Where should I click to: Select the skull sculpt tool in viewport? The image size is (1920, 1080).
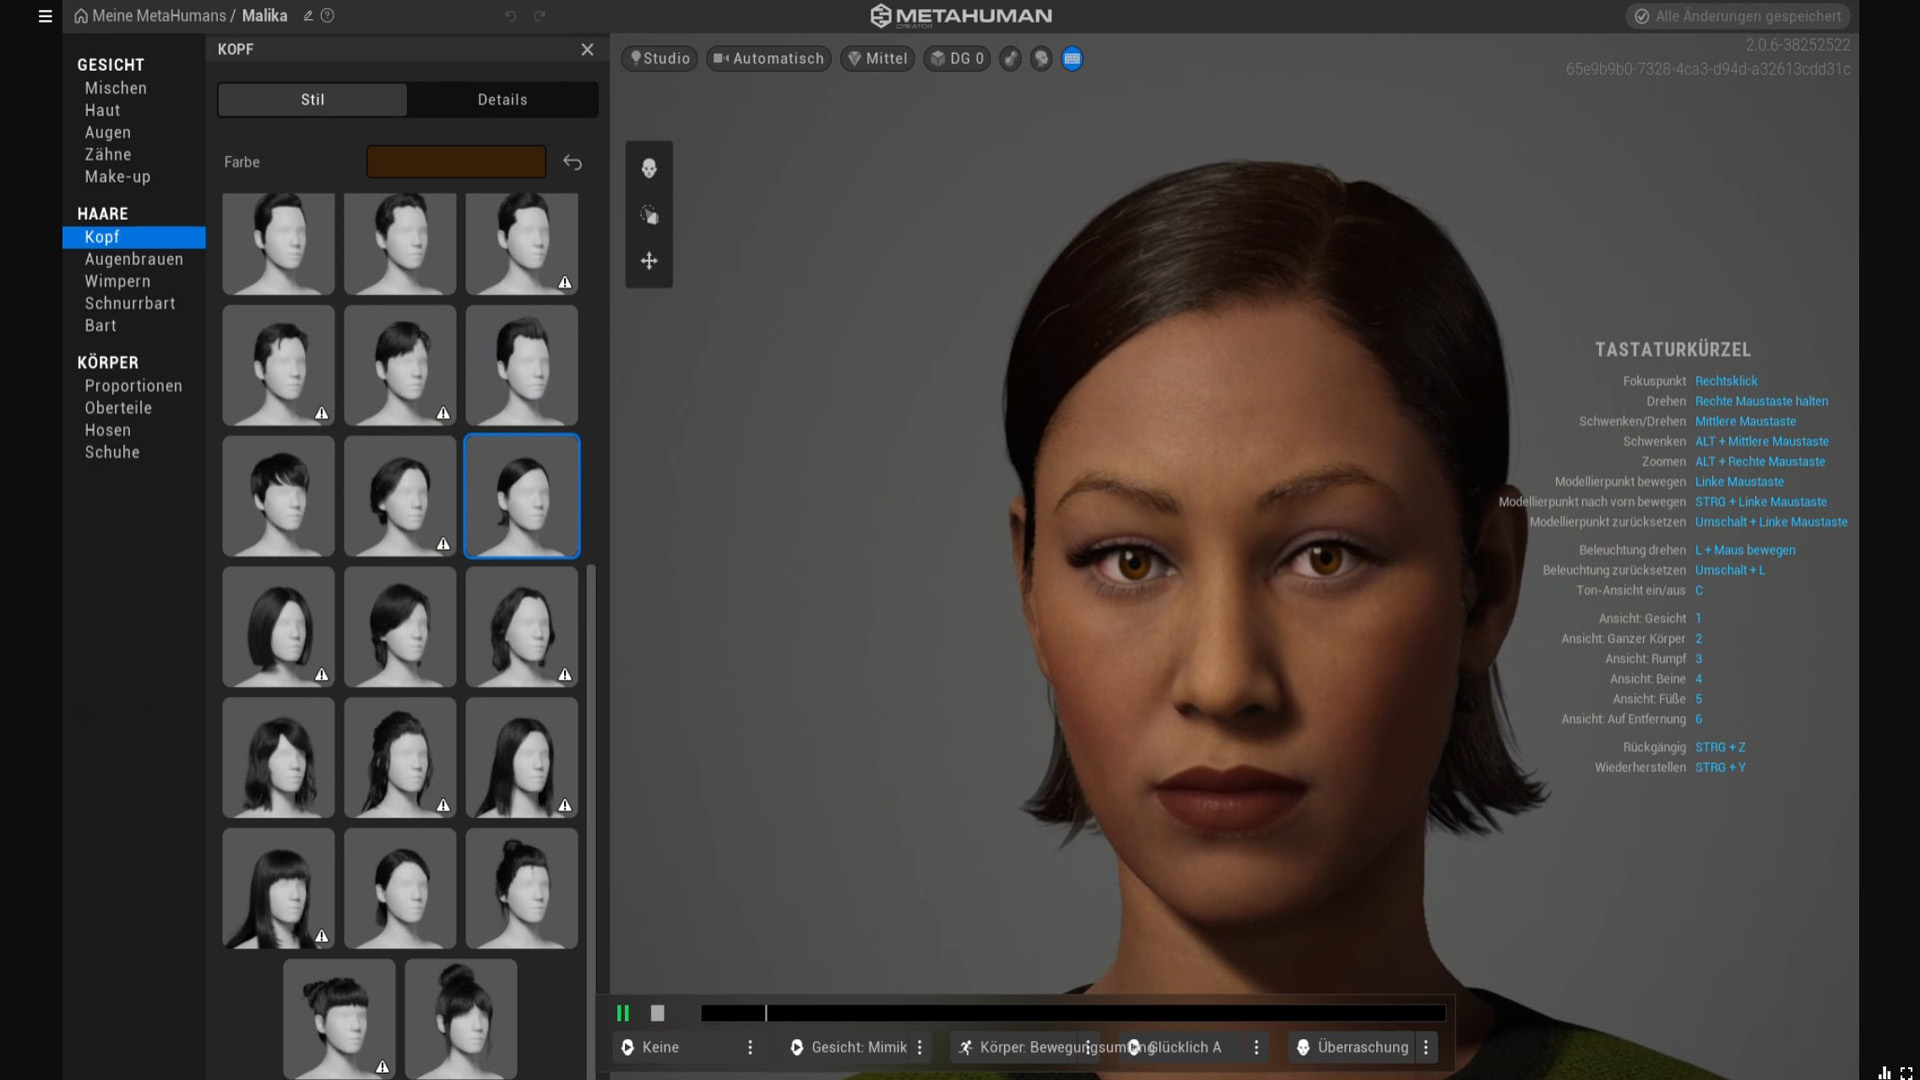pos(649,168)
